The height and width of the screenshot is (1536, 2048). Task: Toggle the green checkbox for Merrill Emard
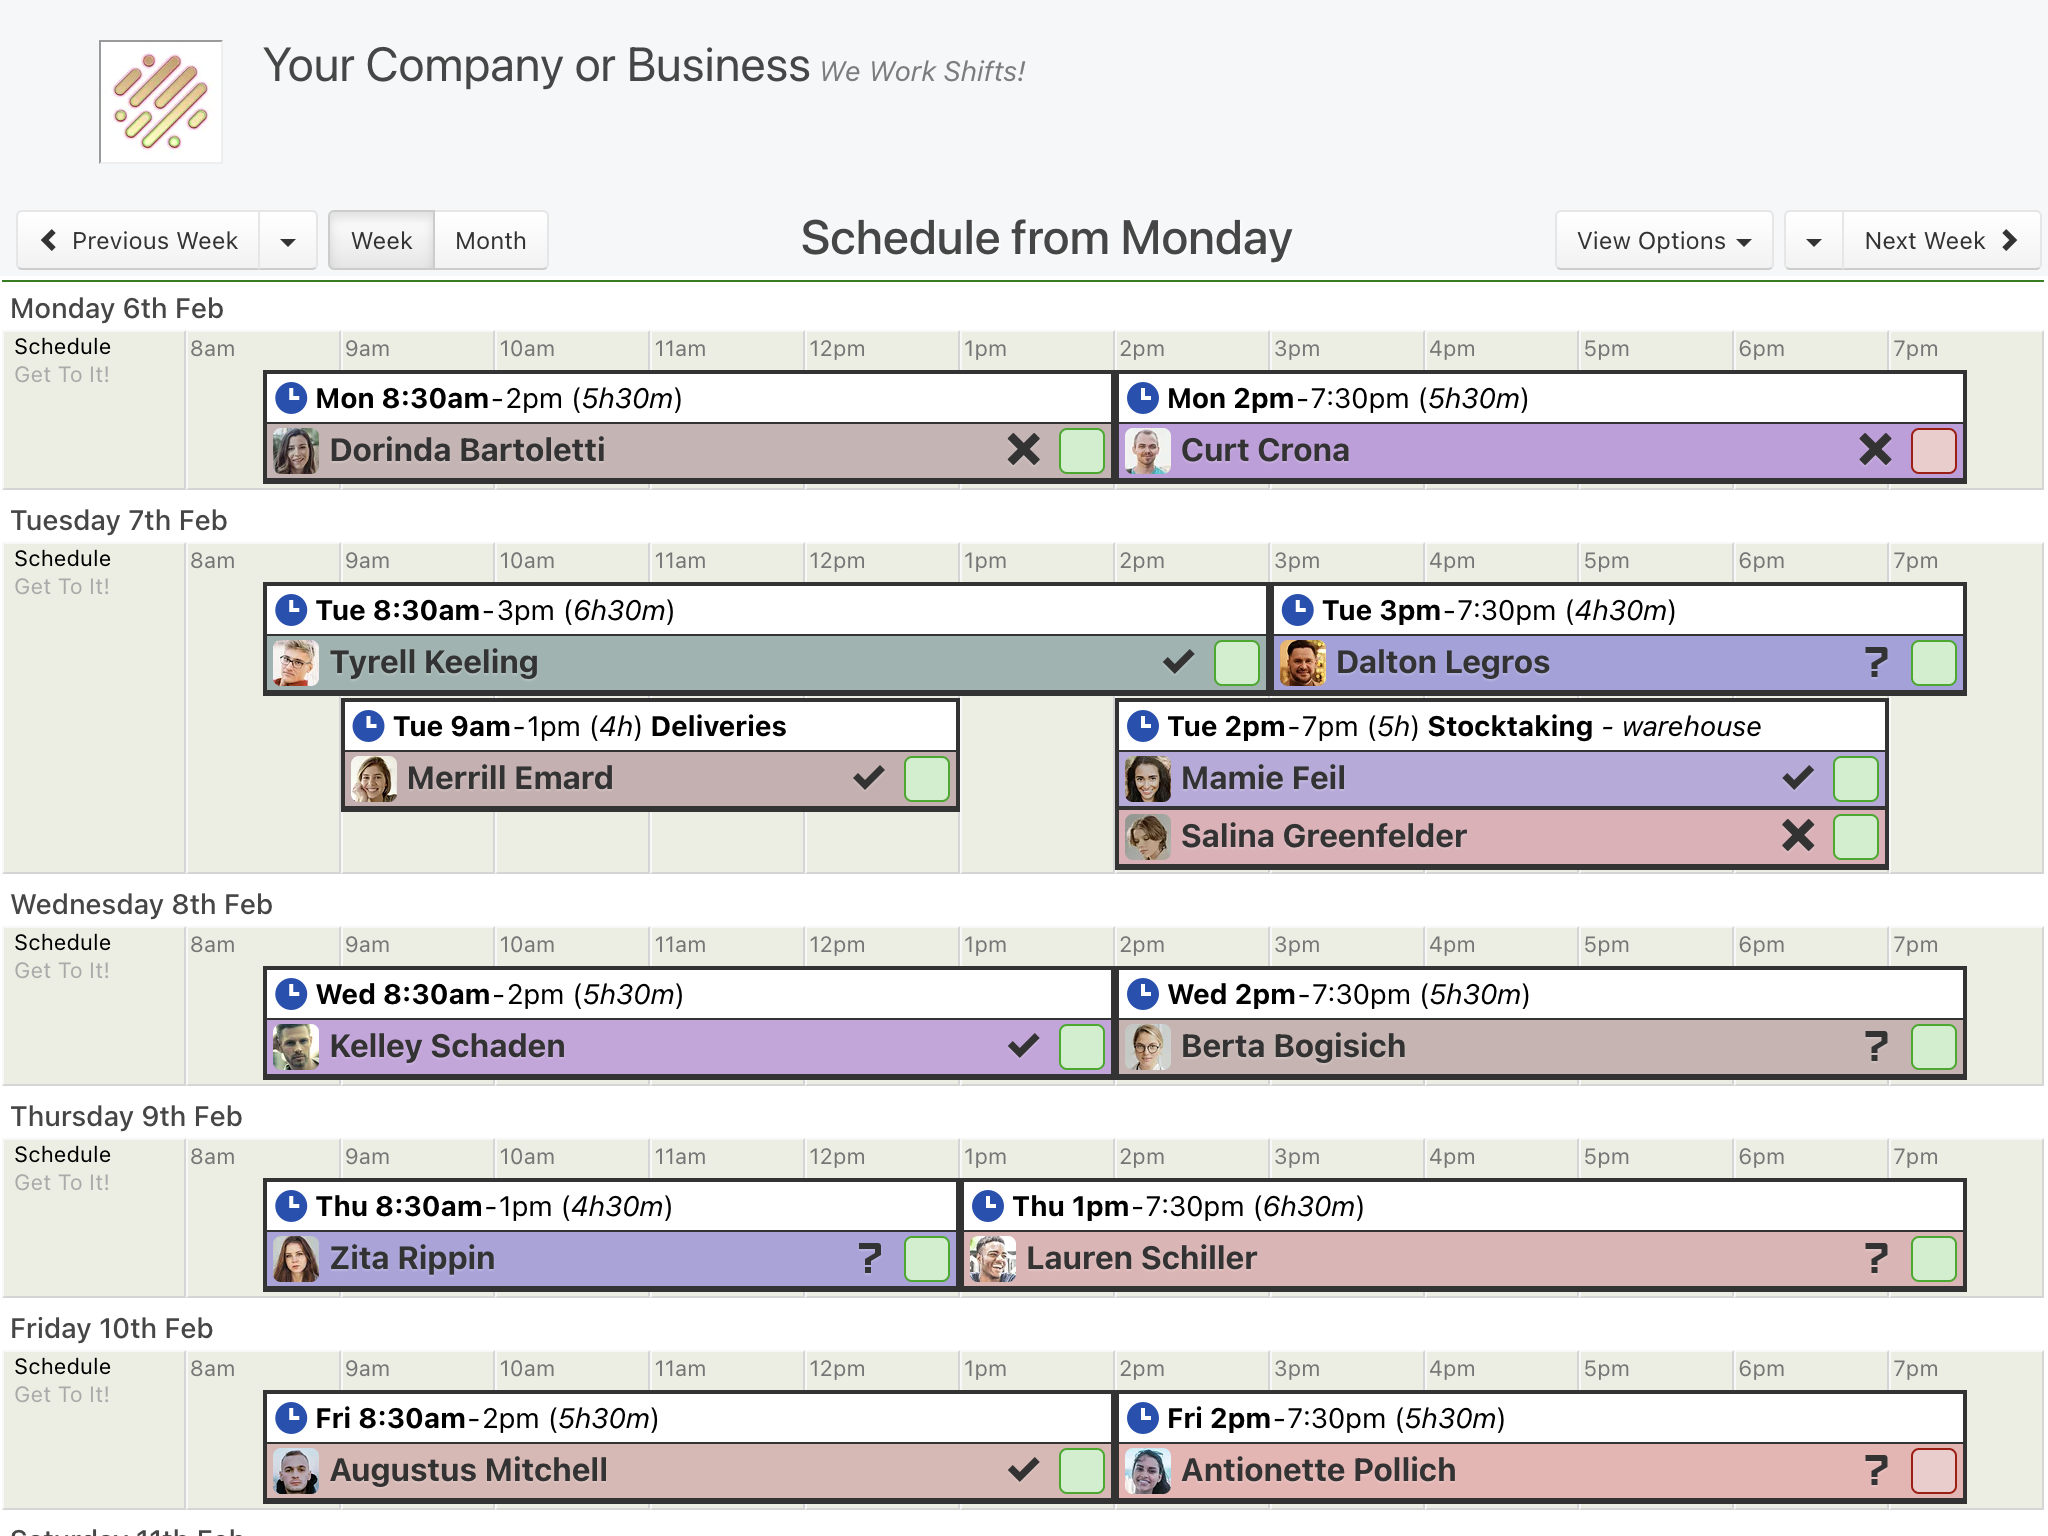(927, 779)
